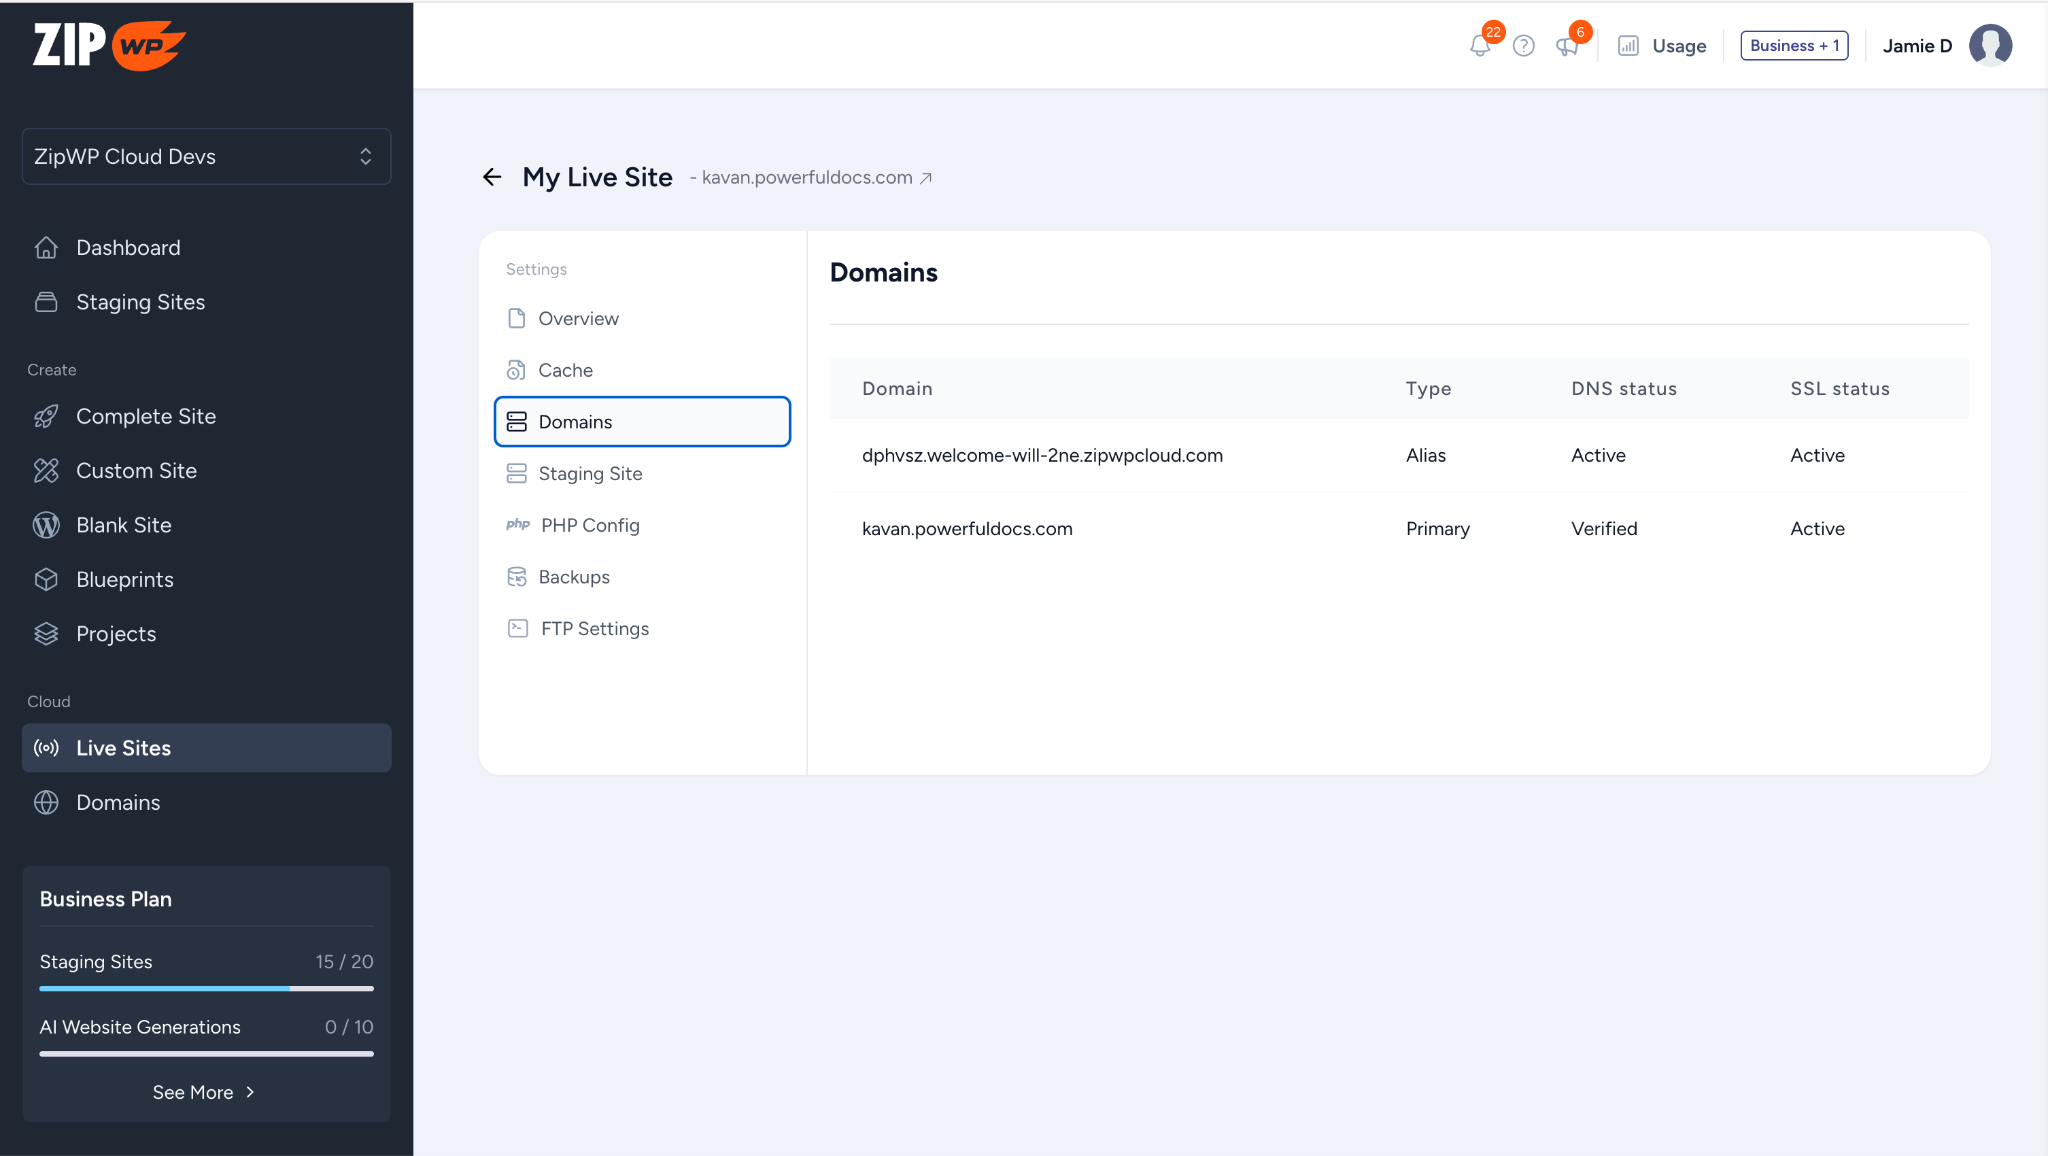Click the Staging Sites usage progress bar
The image size is (2048, 1156).
pyautogui.click(x=206, y=988)
